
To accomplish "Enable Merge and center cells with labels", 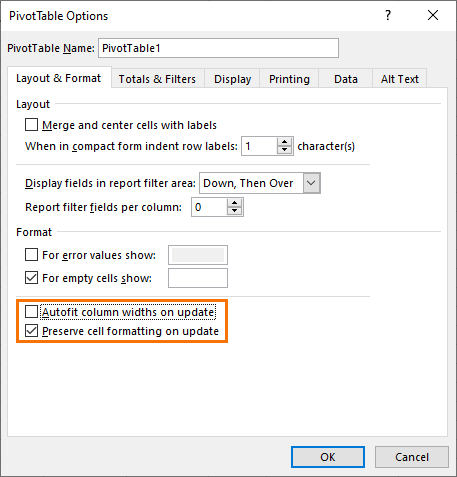I will click(32, 125).
